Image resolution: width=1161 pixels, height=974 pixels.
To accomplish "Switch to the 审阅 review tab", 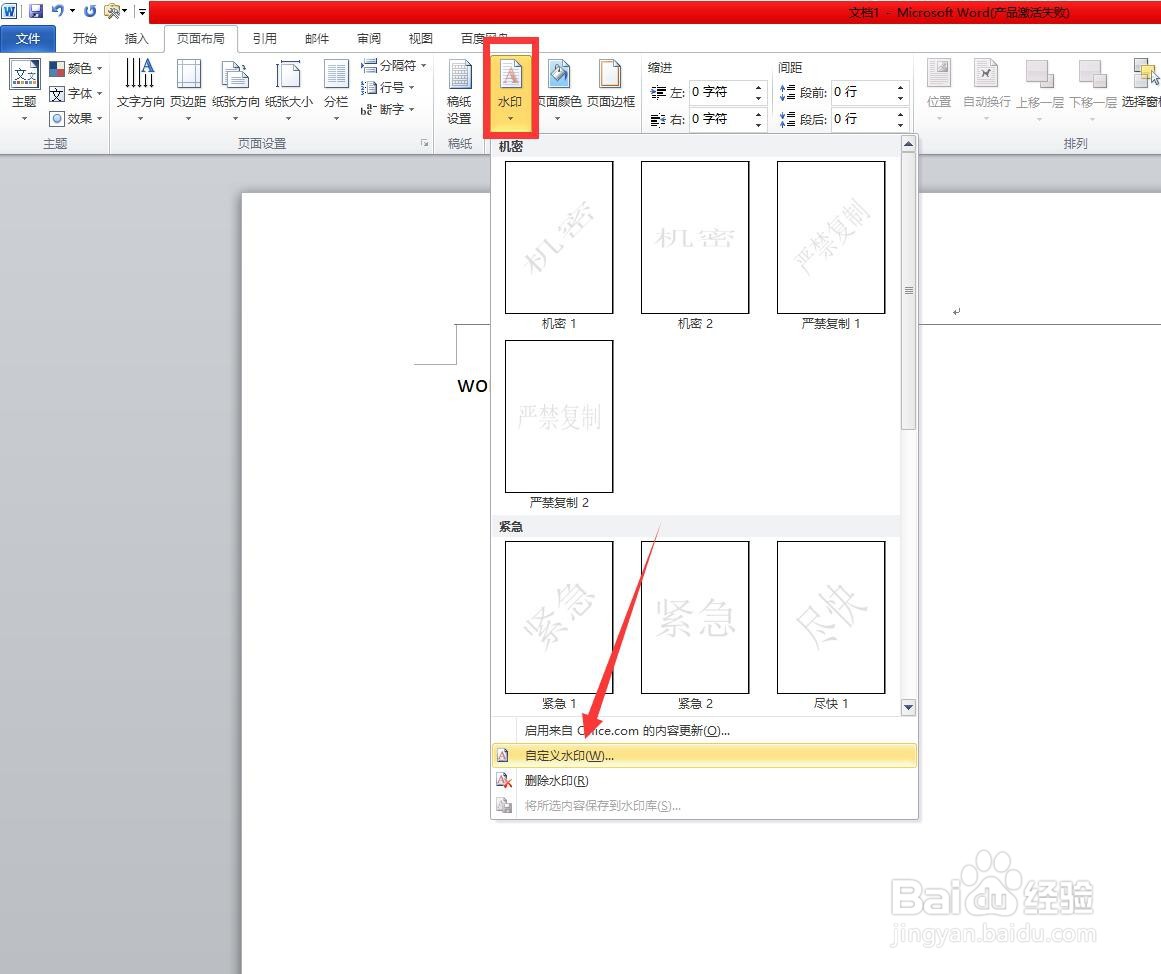I will (369, 39).
